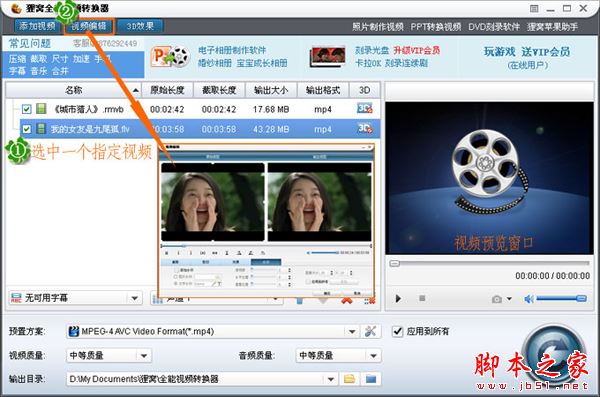Adjust the volume slider handle
The image size is (600, 397).
[581, 298]
